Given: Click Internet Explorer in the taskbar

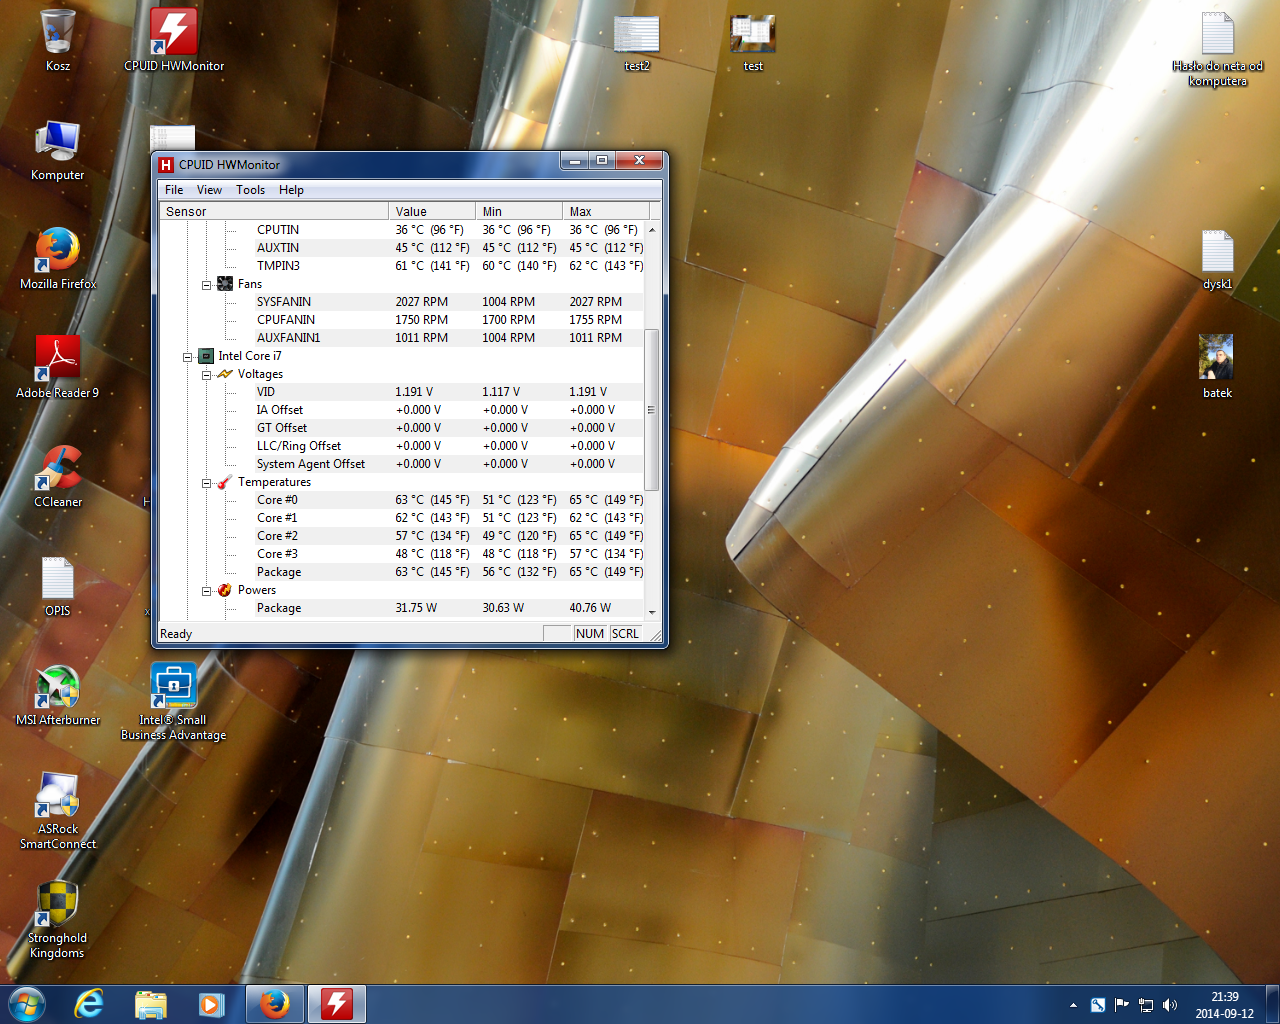Looking at the screenshot, I should point(89,1004).
